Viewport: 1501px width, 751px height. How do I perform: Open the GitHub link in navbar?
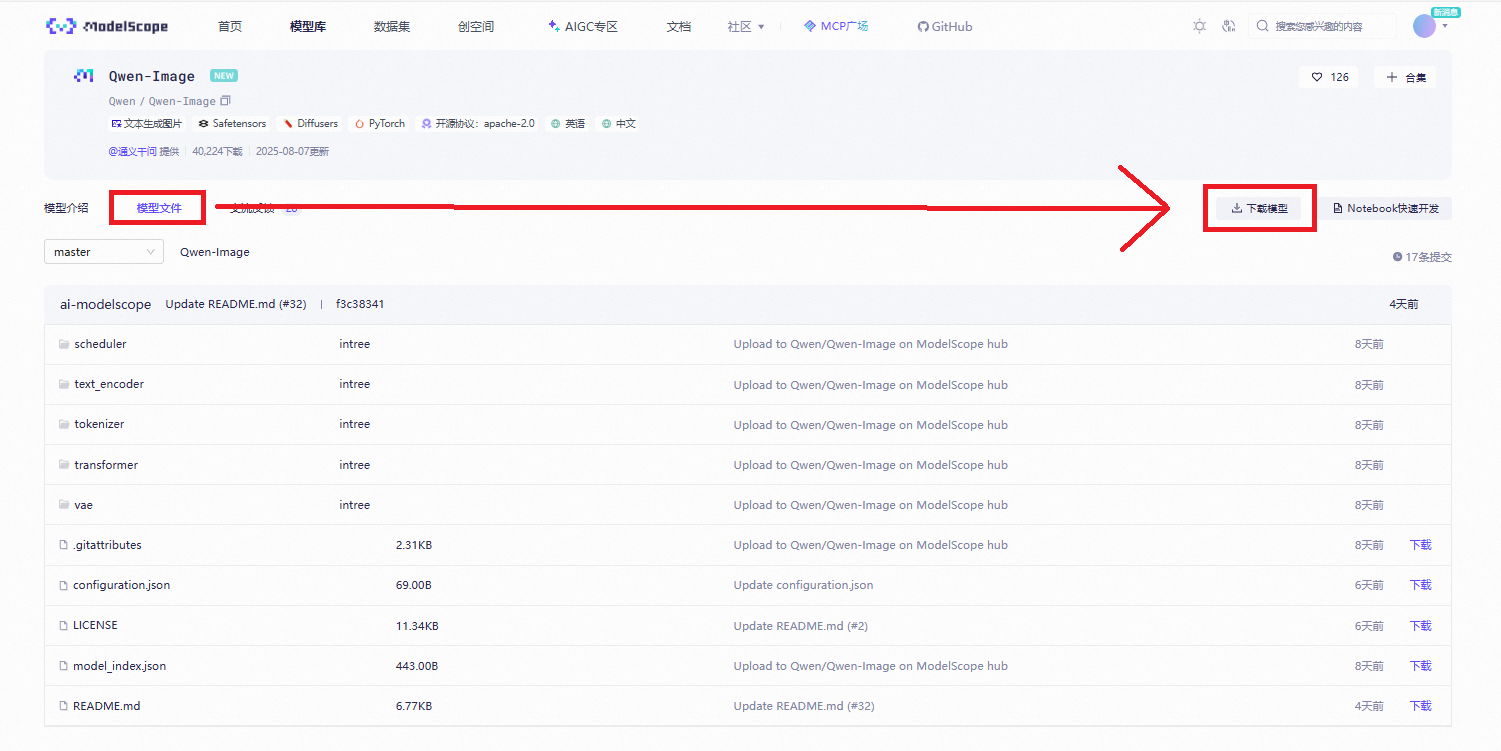tap(944, 27)
